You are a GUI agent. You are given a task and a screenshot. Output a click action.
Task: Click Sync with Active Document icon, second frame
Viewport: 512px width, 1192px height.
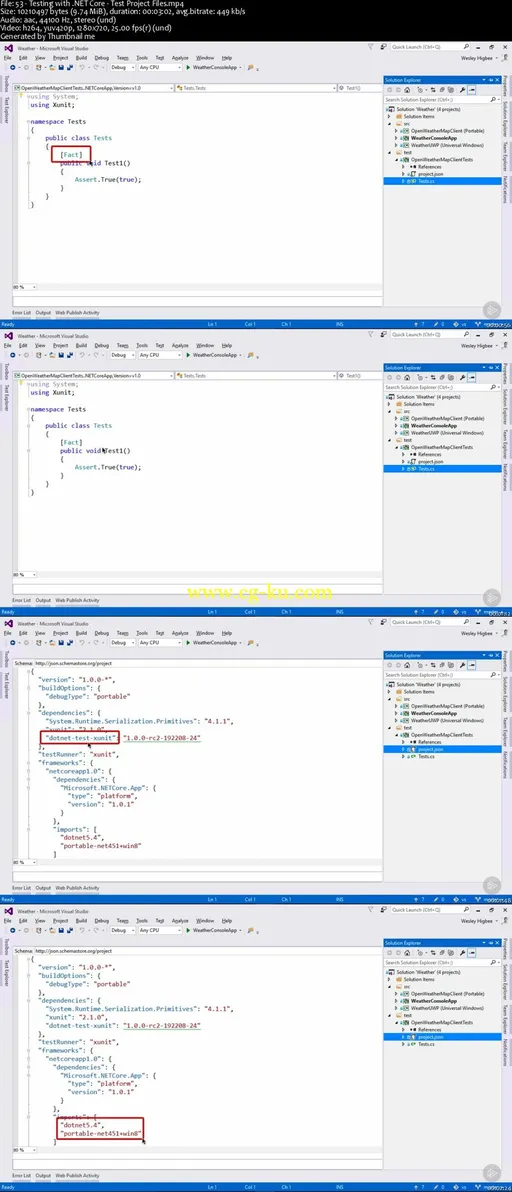pos(433,377)
